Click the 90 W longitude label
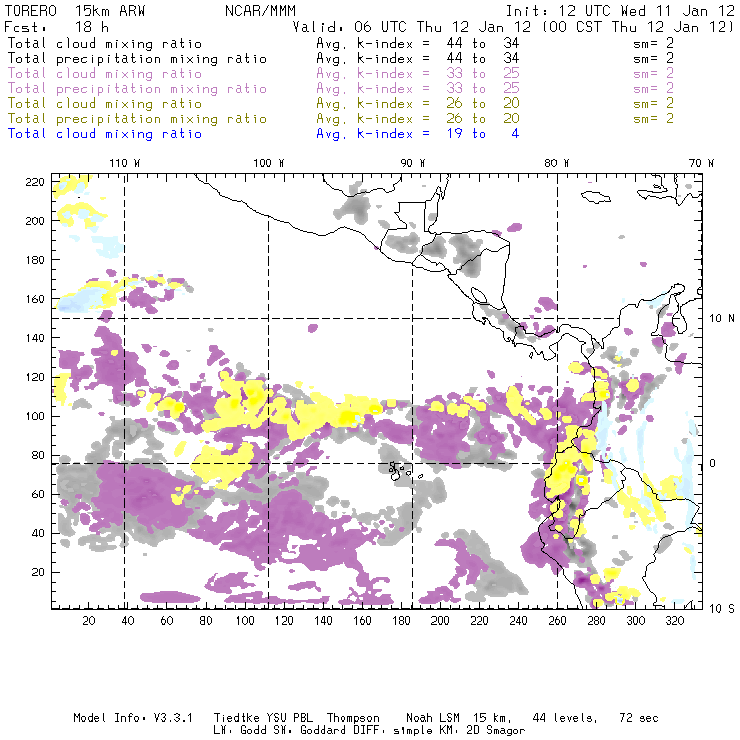Screen dimensions: 740x740 413,163
